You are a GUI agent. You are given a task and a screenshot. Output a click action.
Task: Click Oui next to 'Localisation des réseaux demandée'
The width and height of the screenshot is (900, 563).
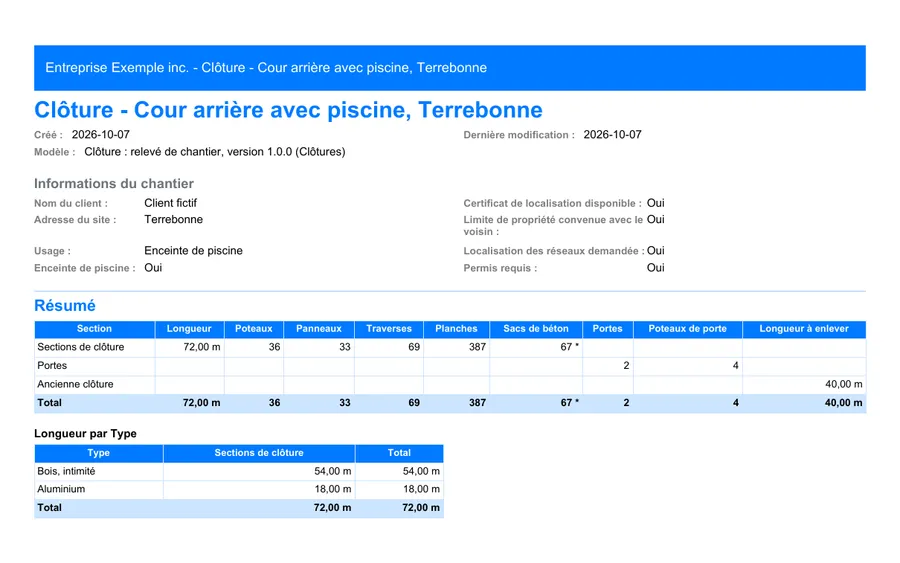[x=655, y=251]
